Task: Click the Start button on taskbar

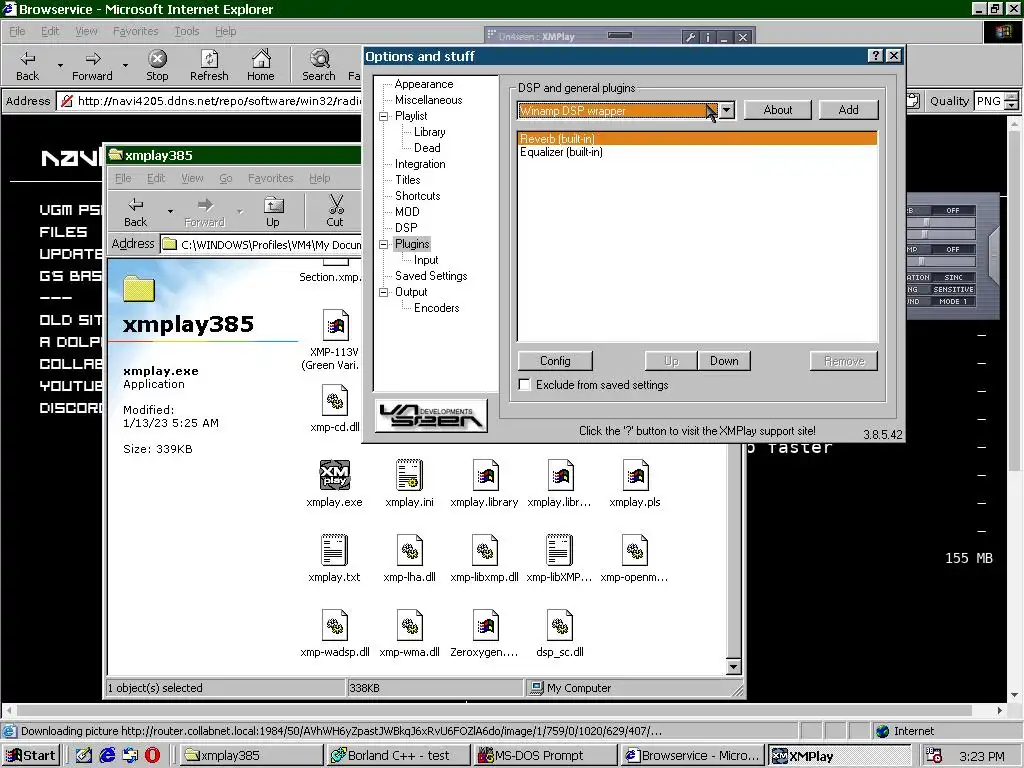Action: pyautogui.click(x=31, y=756)
